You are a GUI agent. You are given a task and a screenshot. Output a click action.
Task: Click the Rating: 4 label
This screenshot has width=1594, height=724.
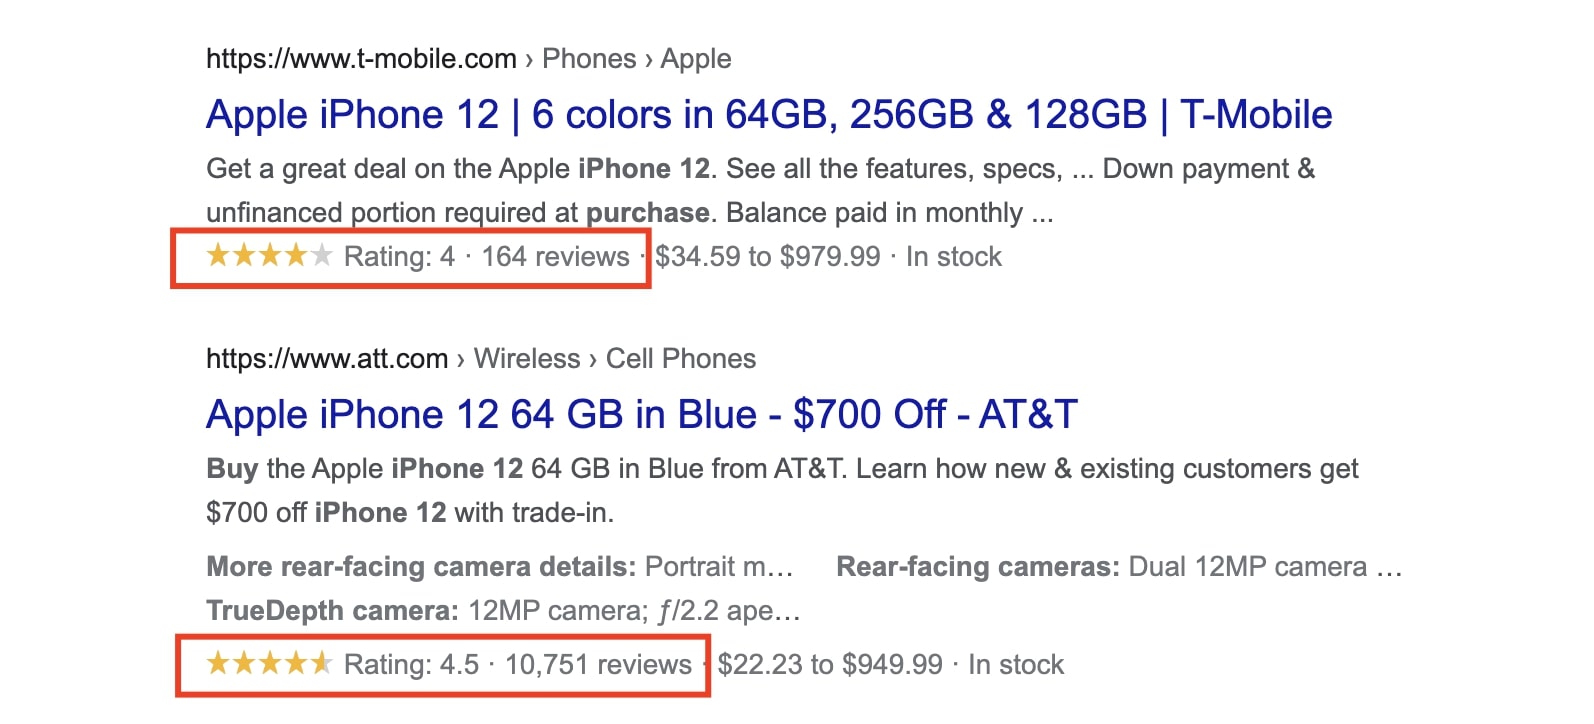click(x=399, y=257)
